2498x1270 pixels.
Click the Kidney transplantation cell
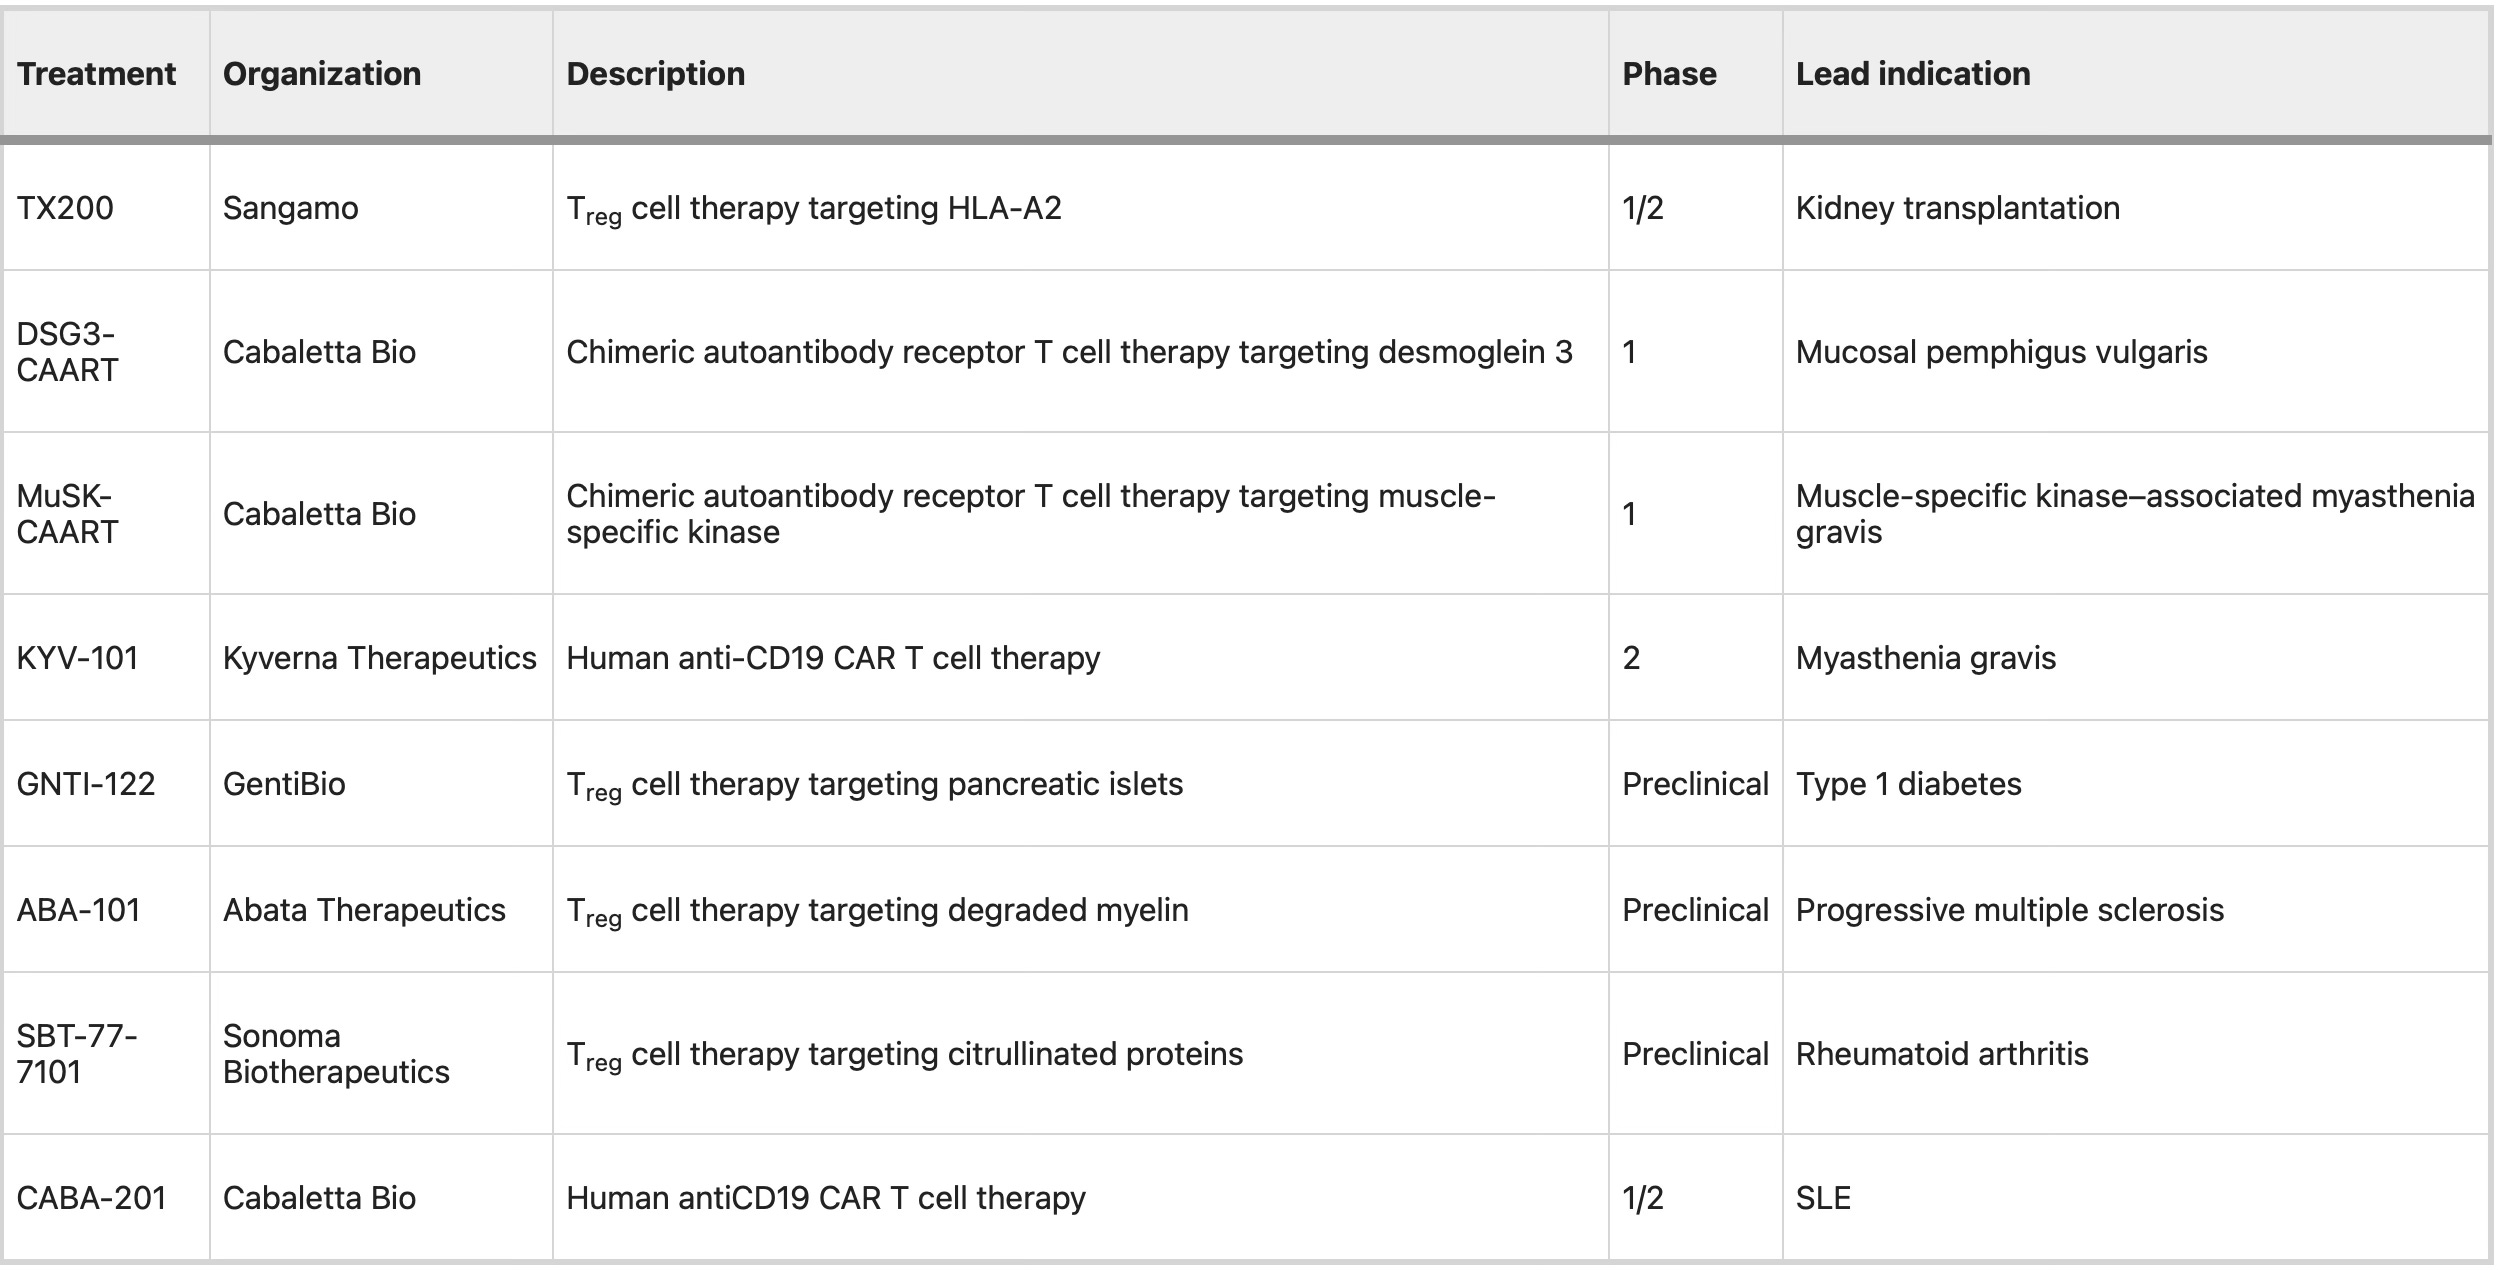click(1958, 208)
